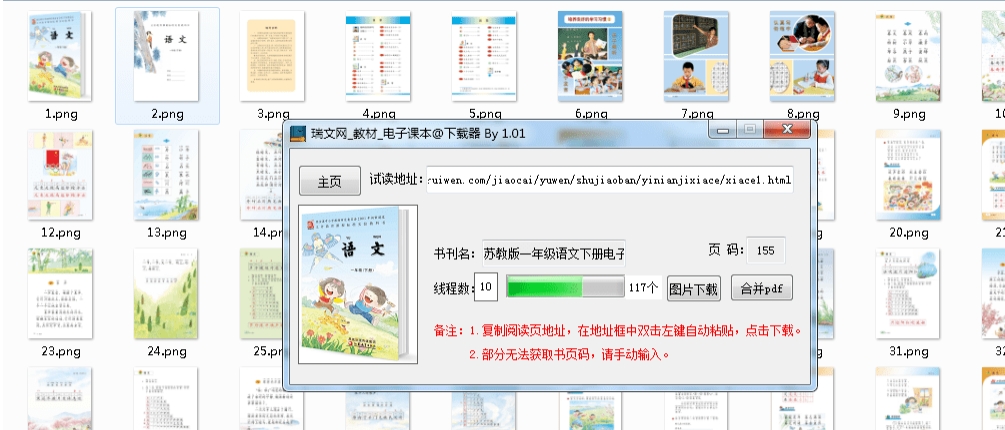The width and height of the screenshot is (1005, 430).
Task: Select 31.png thumbnail in folder
Action: pos(908,294)
